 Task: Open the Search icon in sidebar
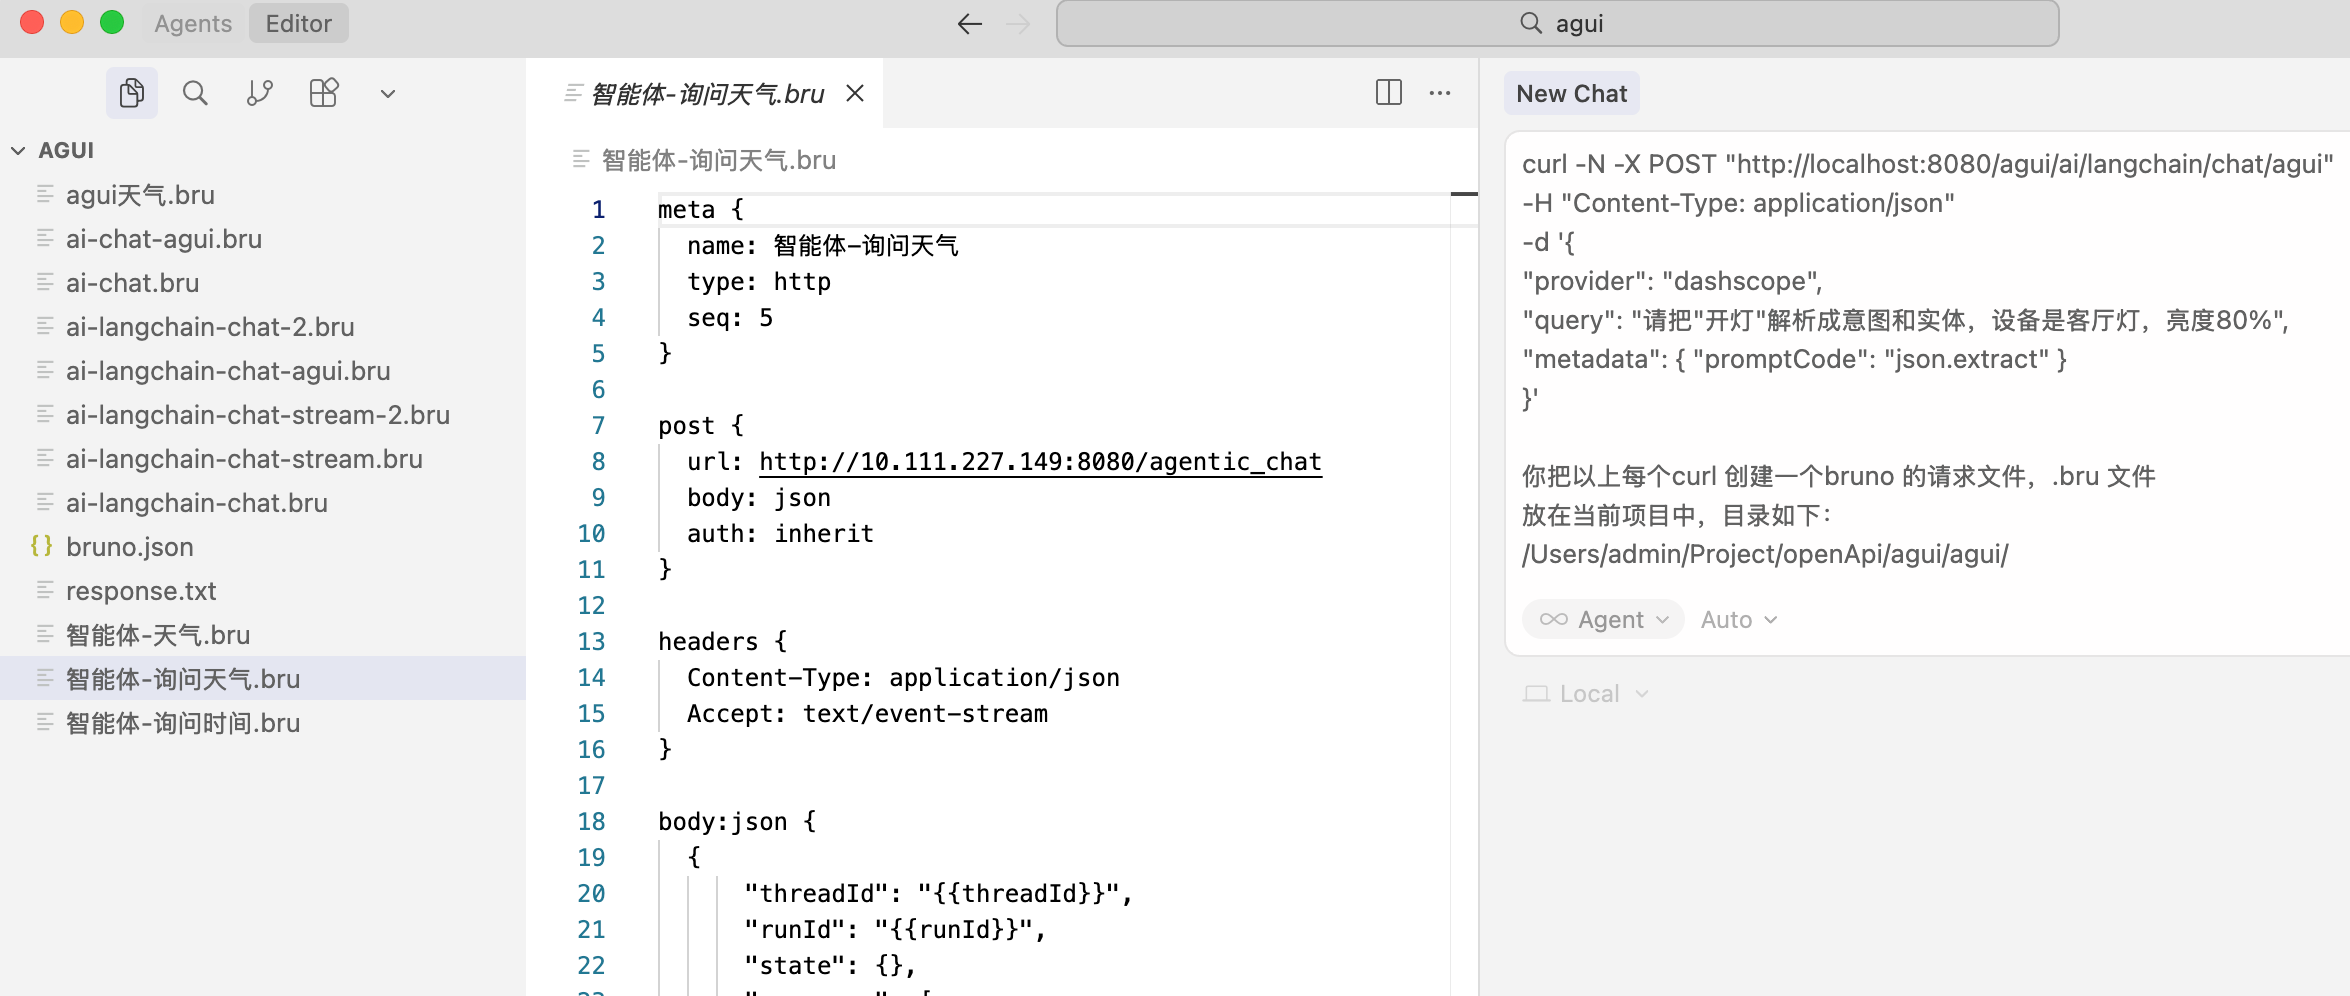195,93
